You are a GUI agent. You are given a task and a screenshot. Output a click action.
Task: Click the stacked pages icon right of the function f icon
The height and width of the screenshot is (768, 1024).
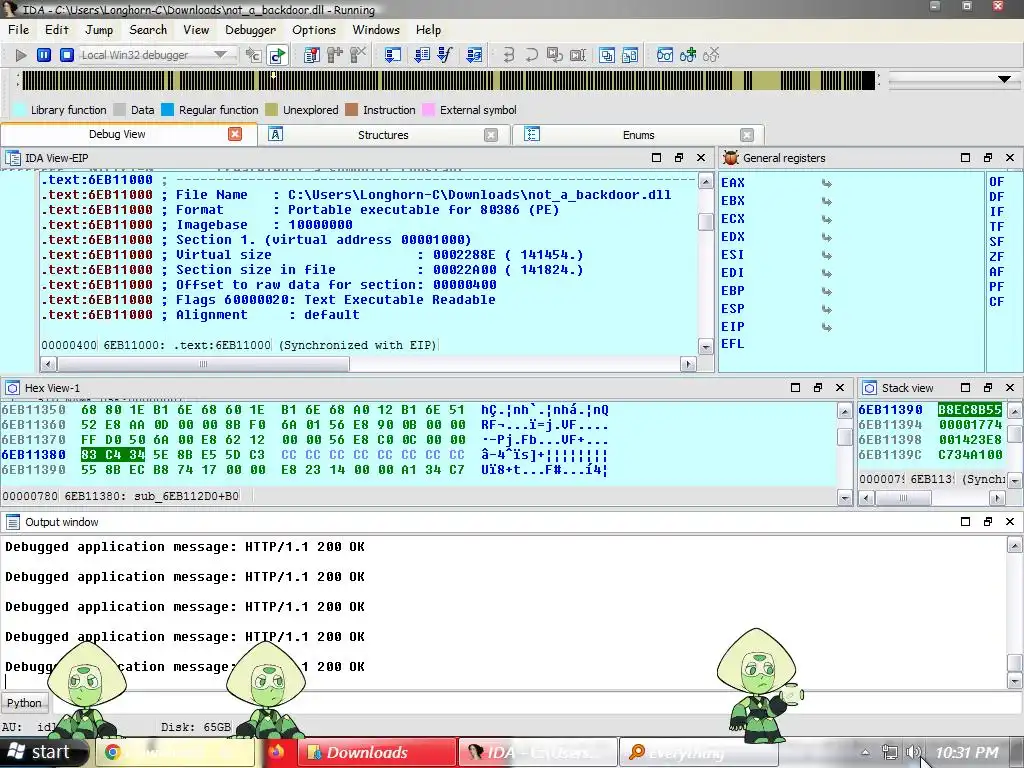tap(474, 55)
